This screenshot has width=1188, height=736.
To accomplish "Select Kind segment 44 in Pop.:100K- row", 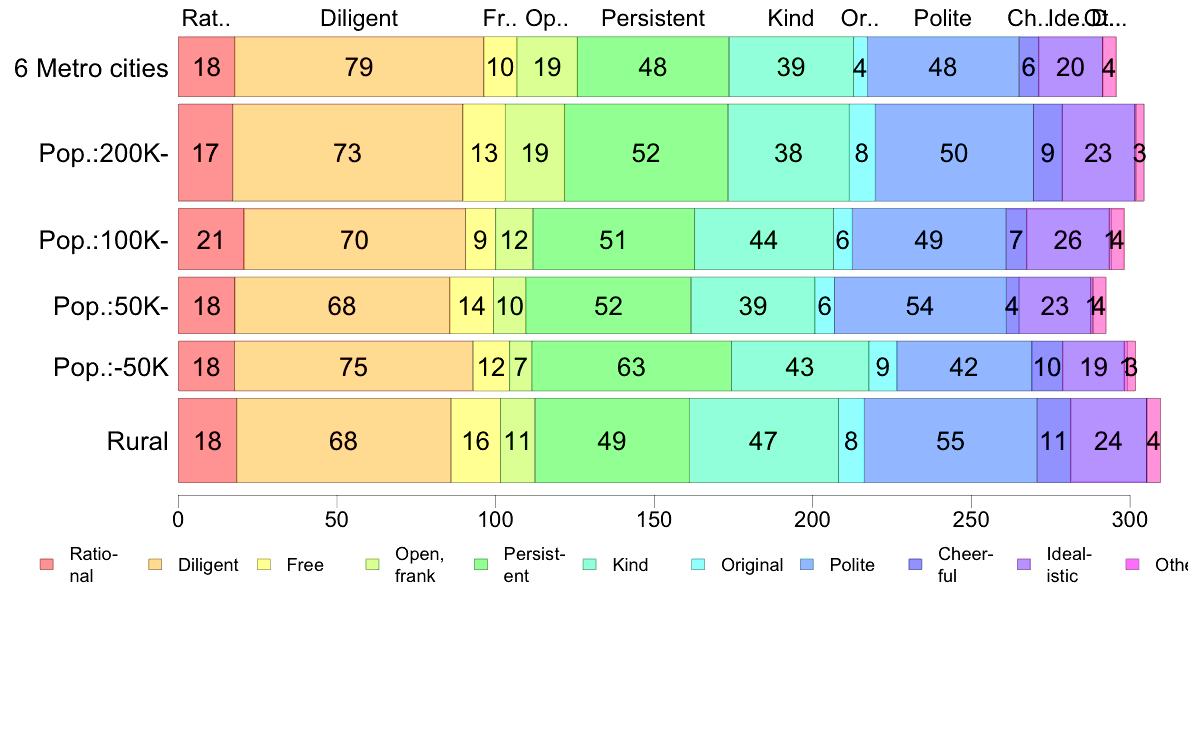I will (764, 239).
